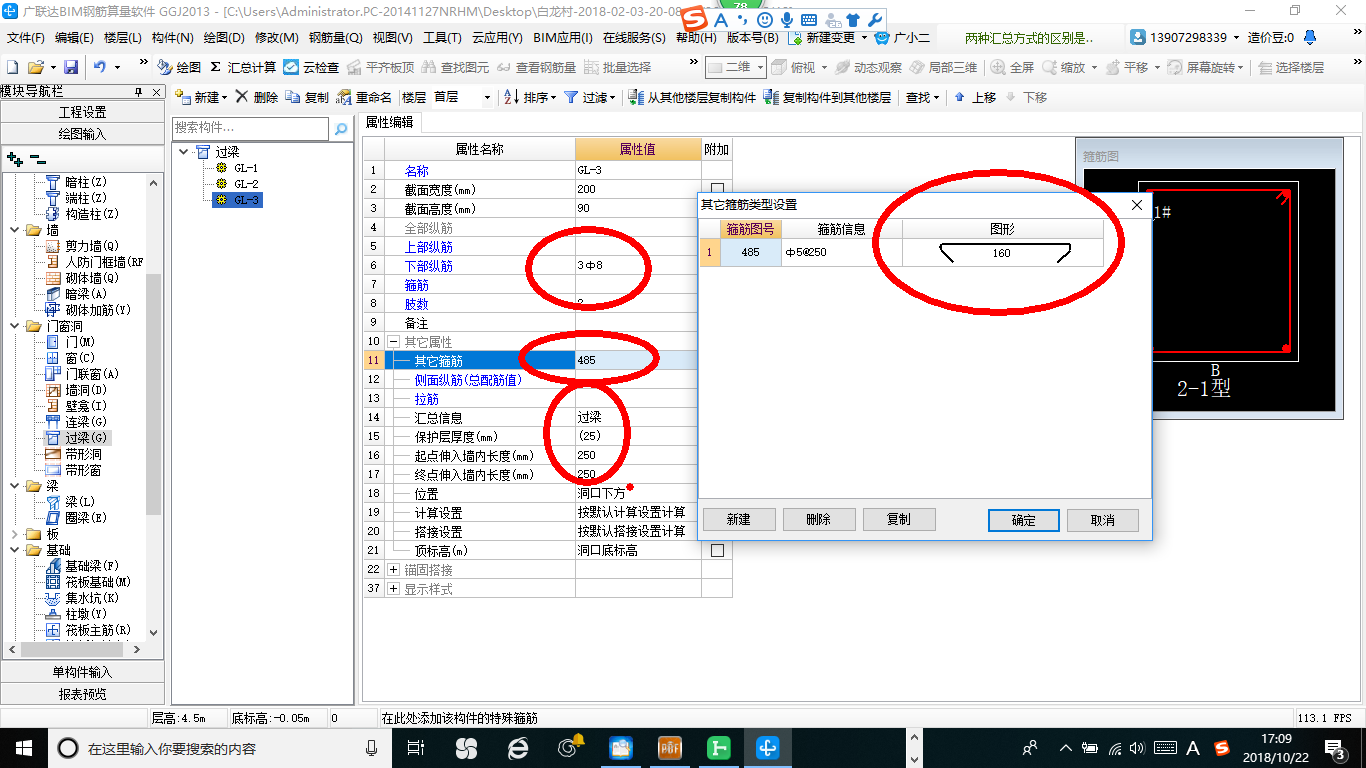Run 汇总计算 summary calculation
The image size is (1366, 768).
(243, 67)
